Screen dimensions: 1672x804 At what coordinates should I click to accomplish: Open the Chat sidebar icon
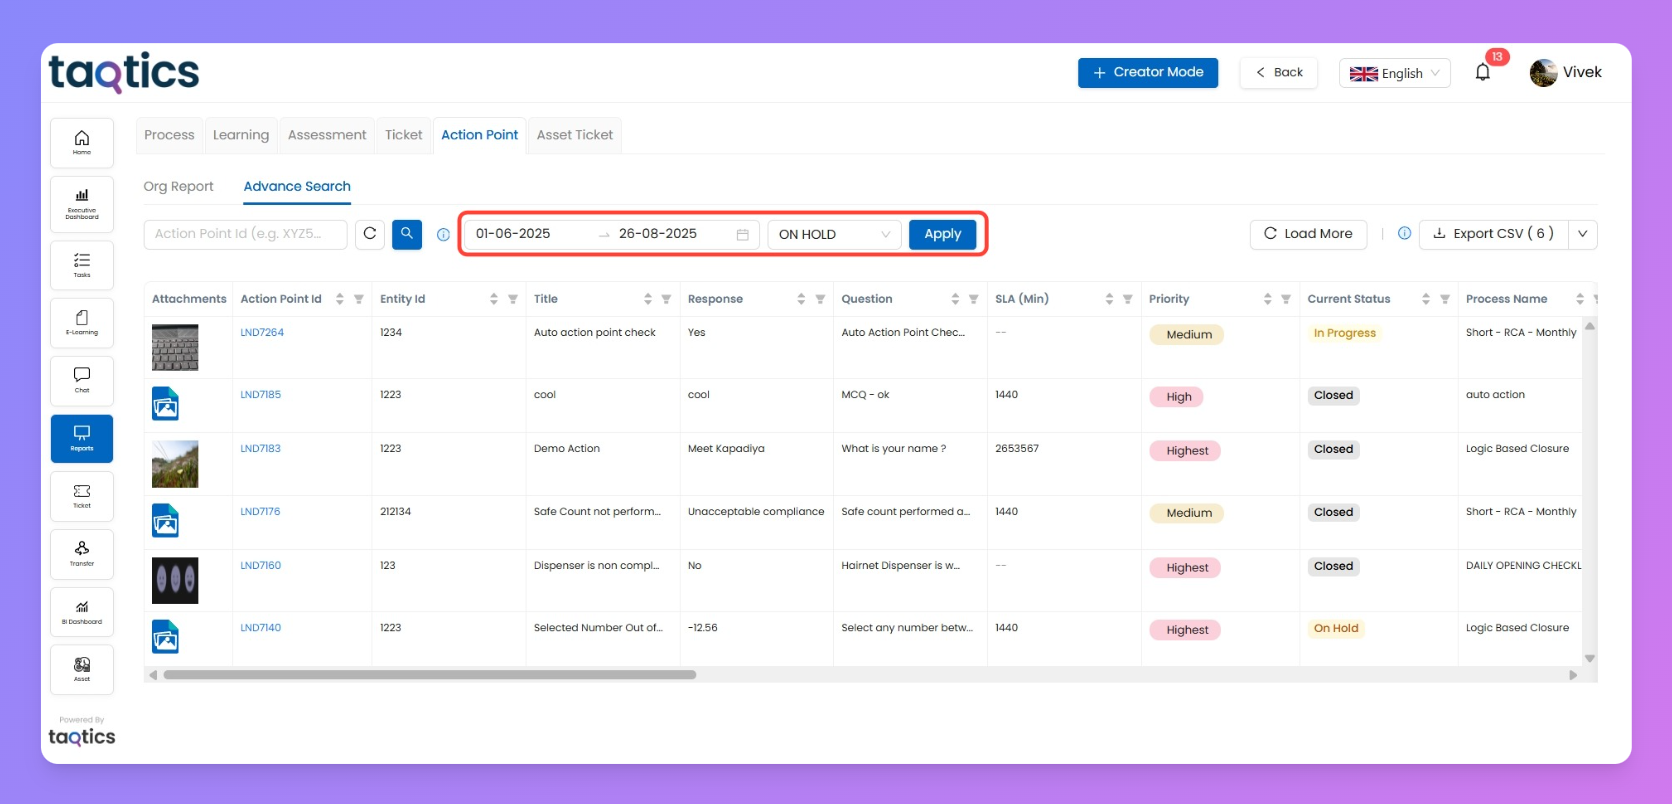tap(82, 380)
